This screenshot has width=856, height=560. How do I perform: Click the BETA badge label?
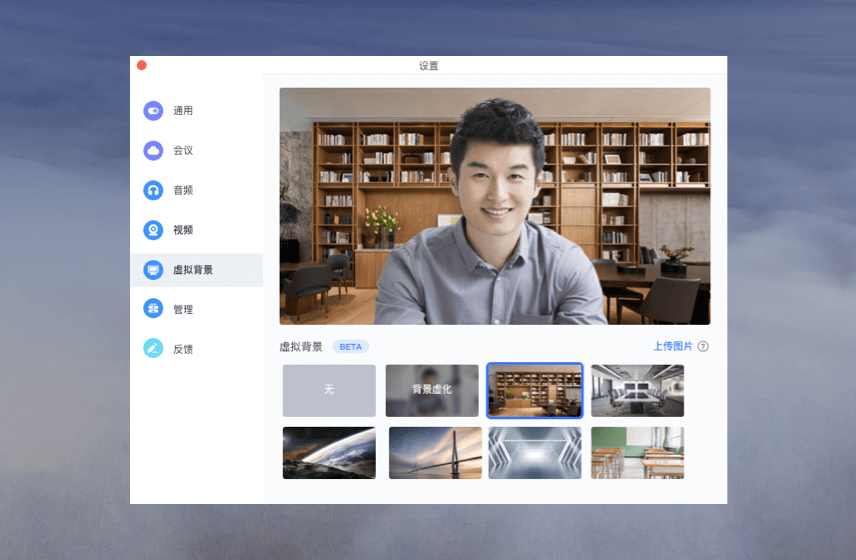(350, 347)
